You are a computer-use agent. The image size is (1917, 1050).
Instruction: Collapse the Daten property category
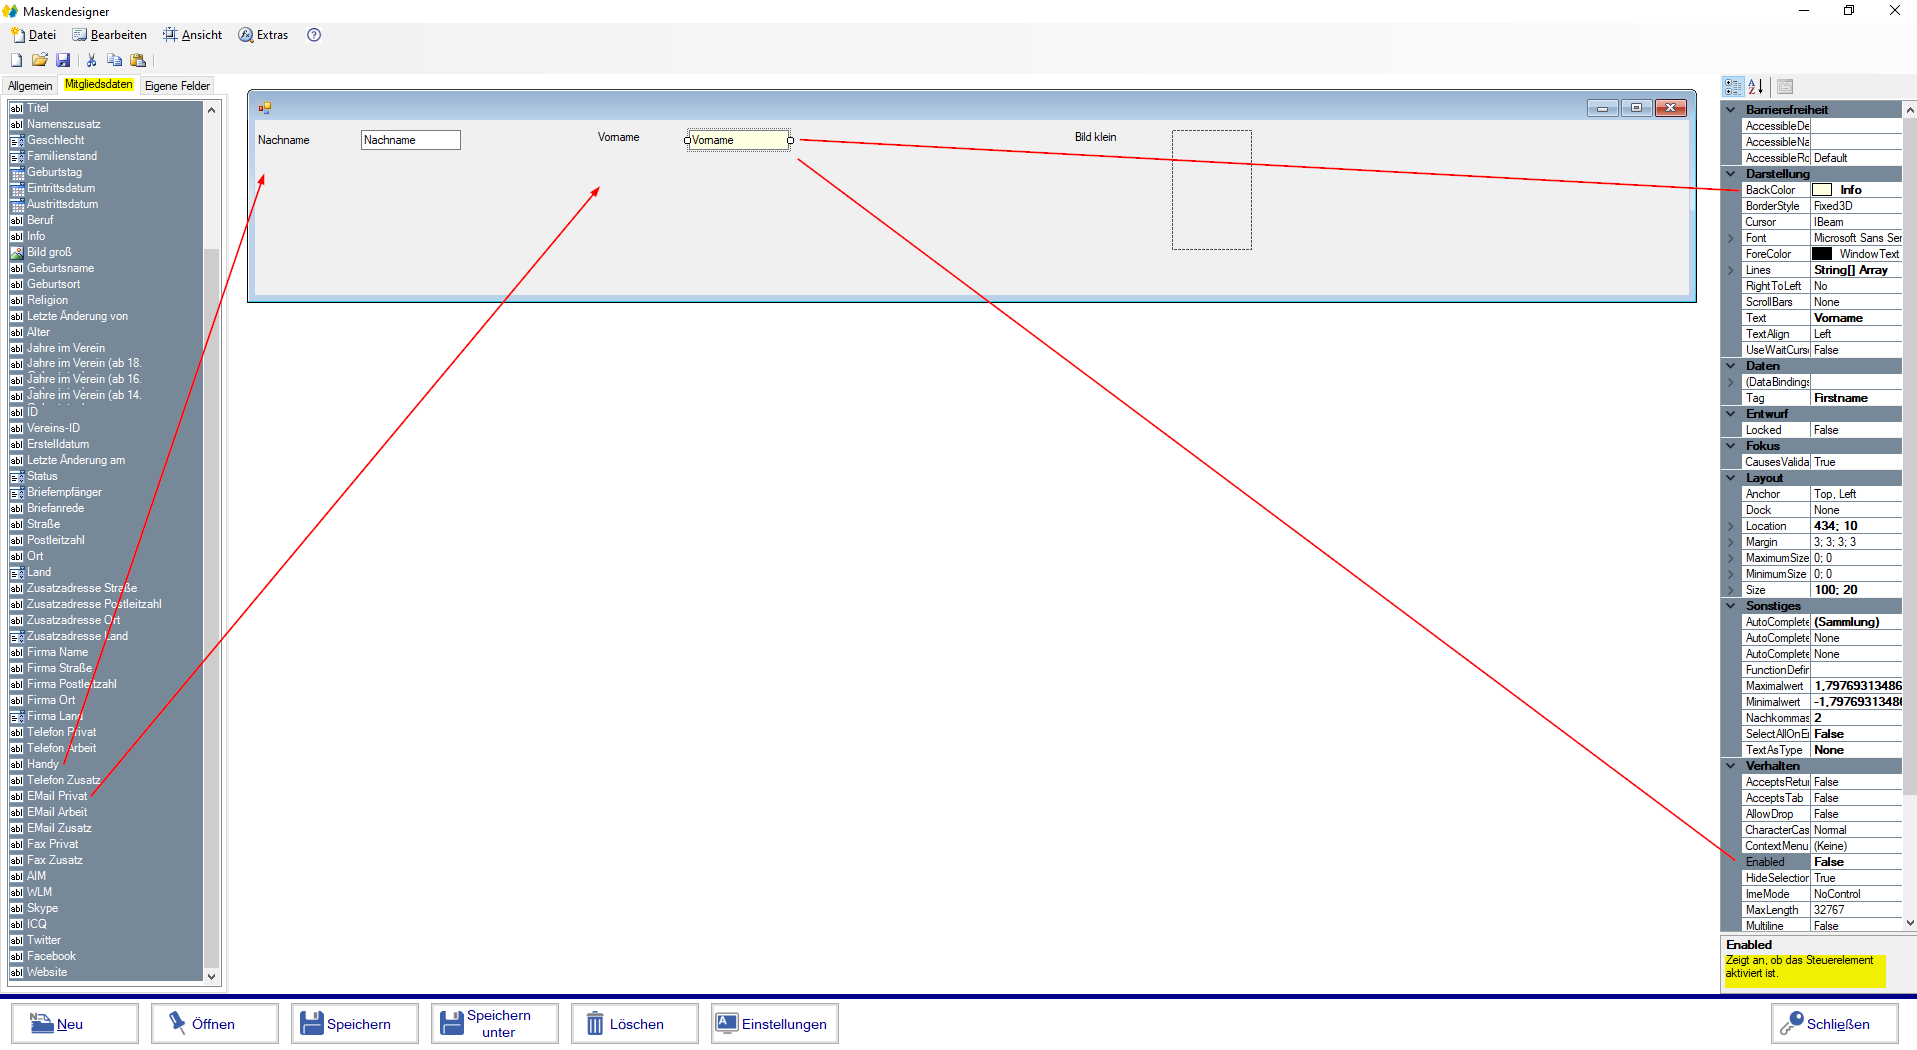1731,366
